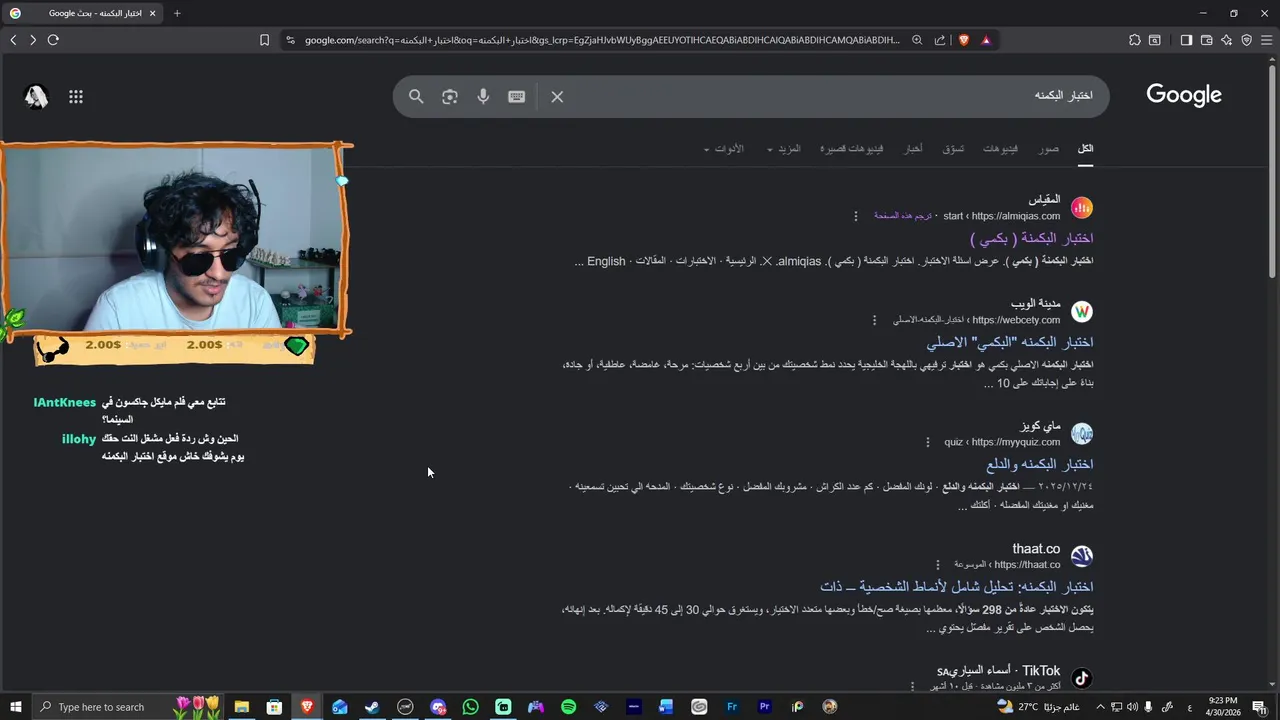Open result اختبار البكمنة ( بكمي )

point(1032,238)
